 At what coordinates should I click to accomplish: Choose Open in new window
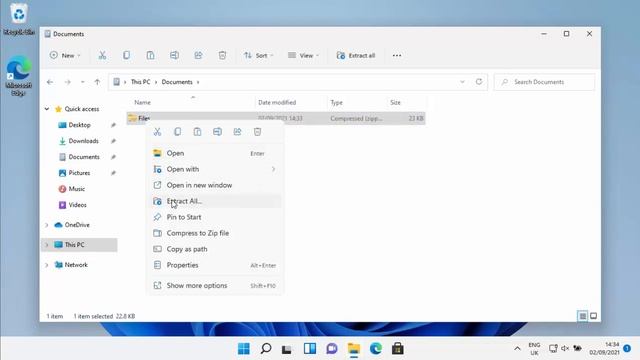215,185
